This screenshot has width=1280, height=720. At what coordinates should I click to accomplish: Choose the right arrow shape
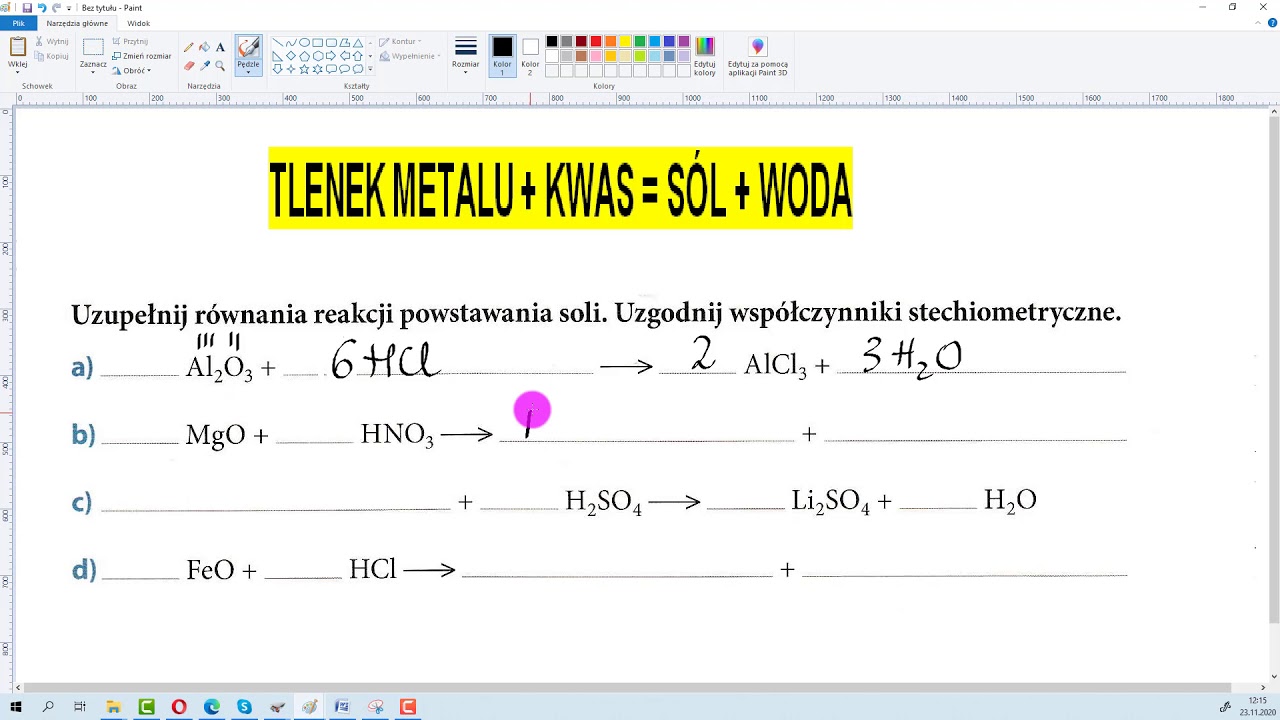[x=331, y=55]
